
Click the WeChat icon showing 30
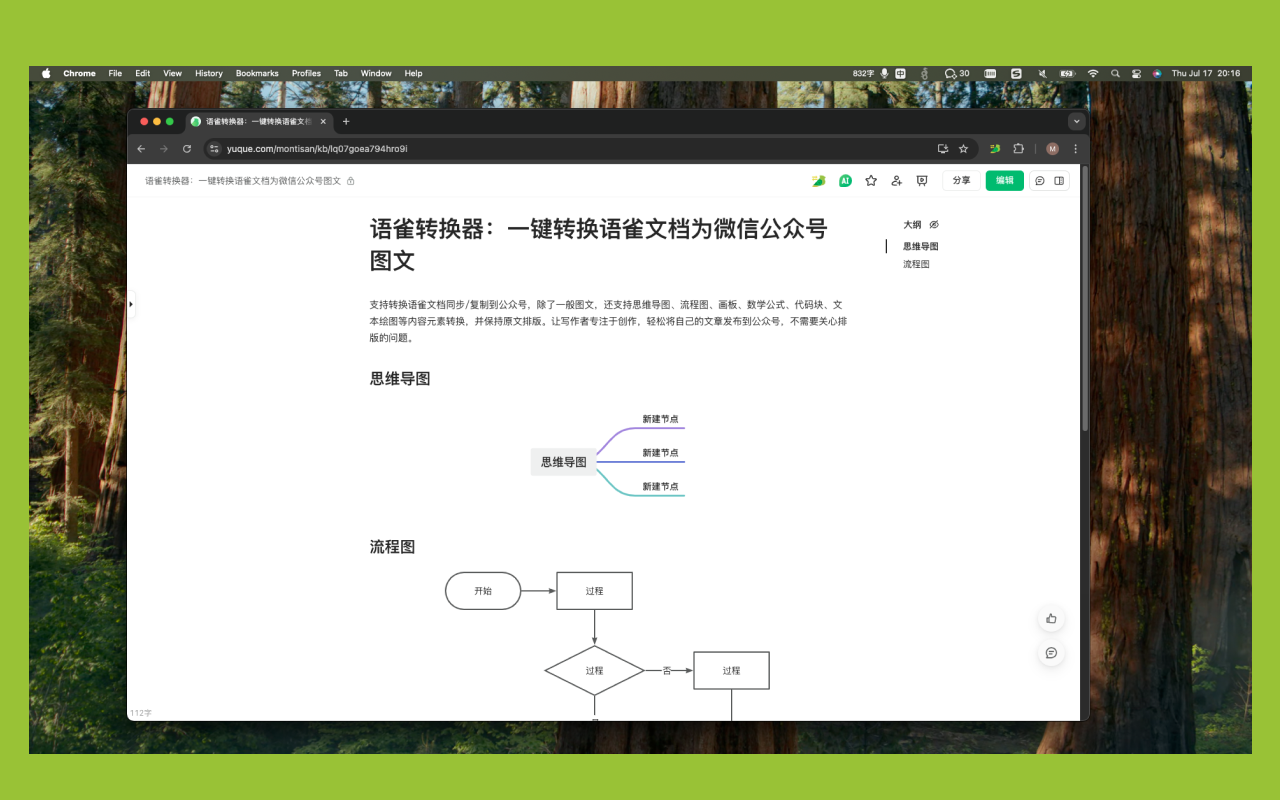(957, 73)
